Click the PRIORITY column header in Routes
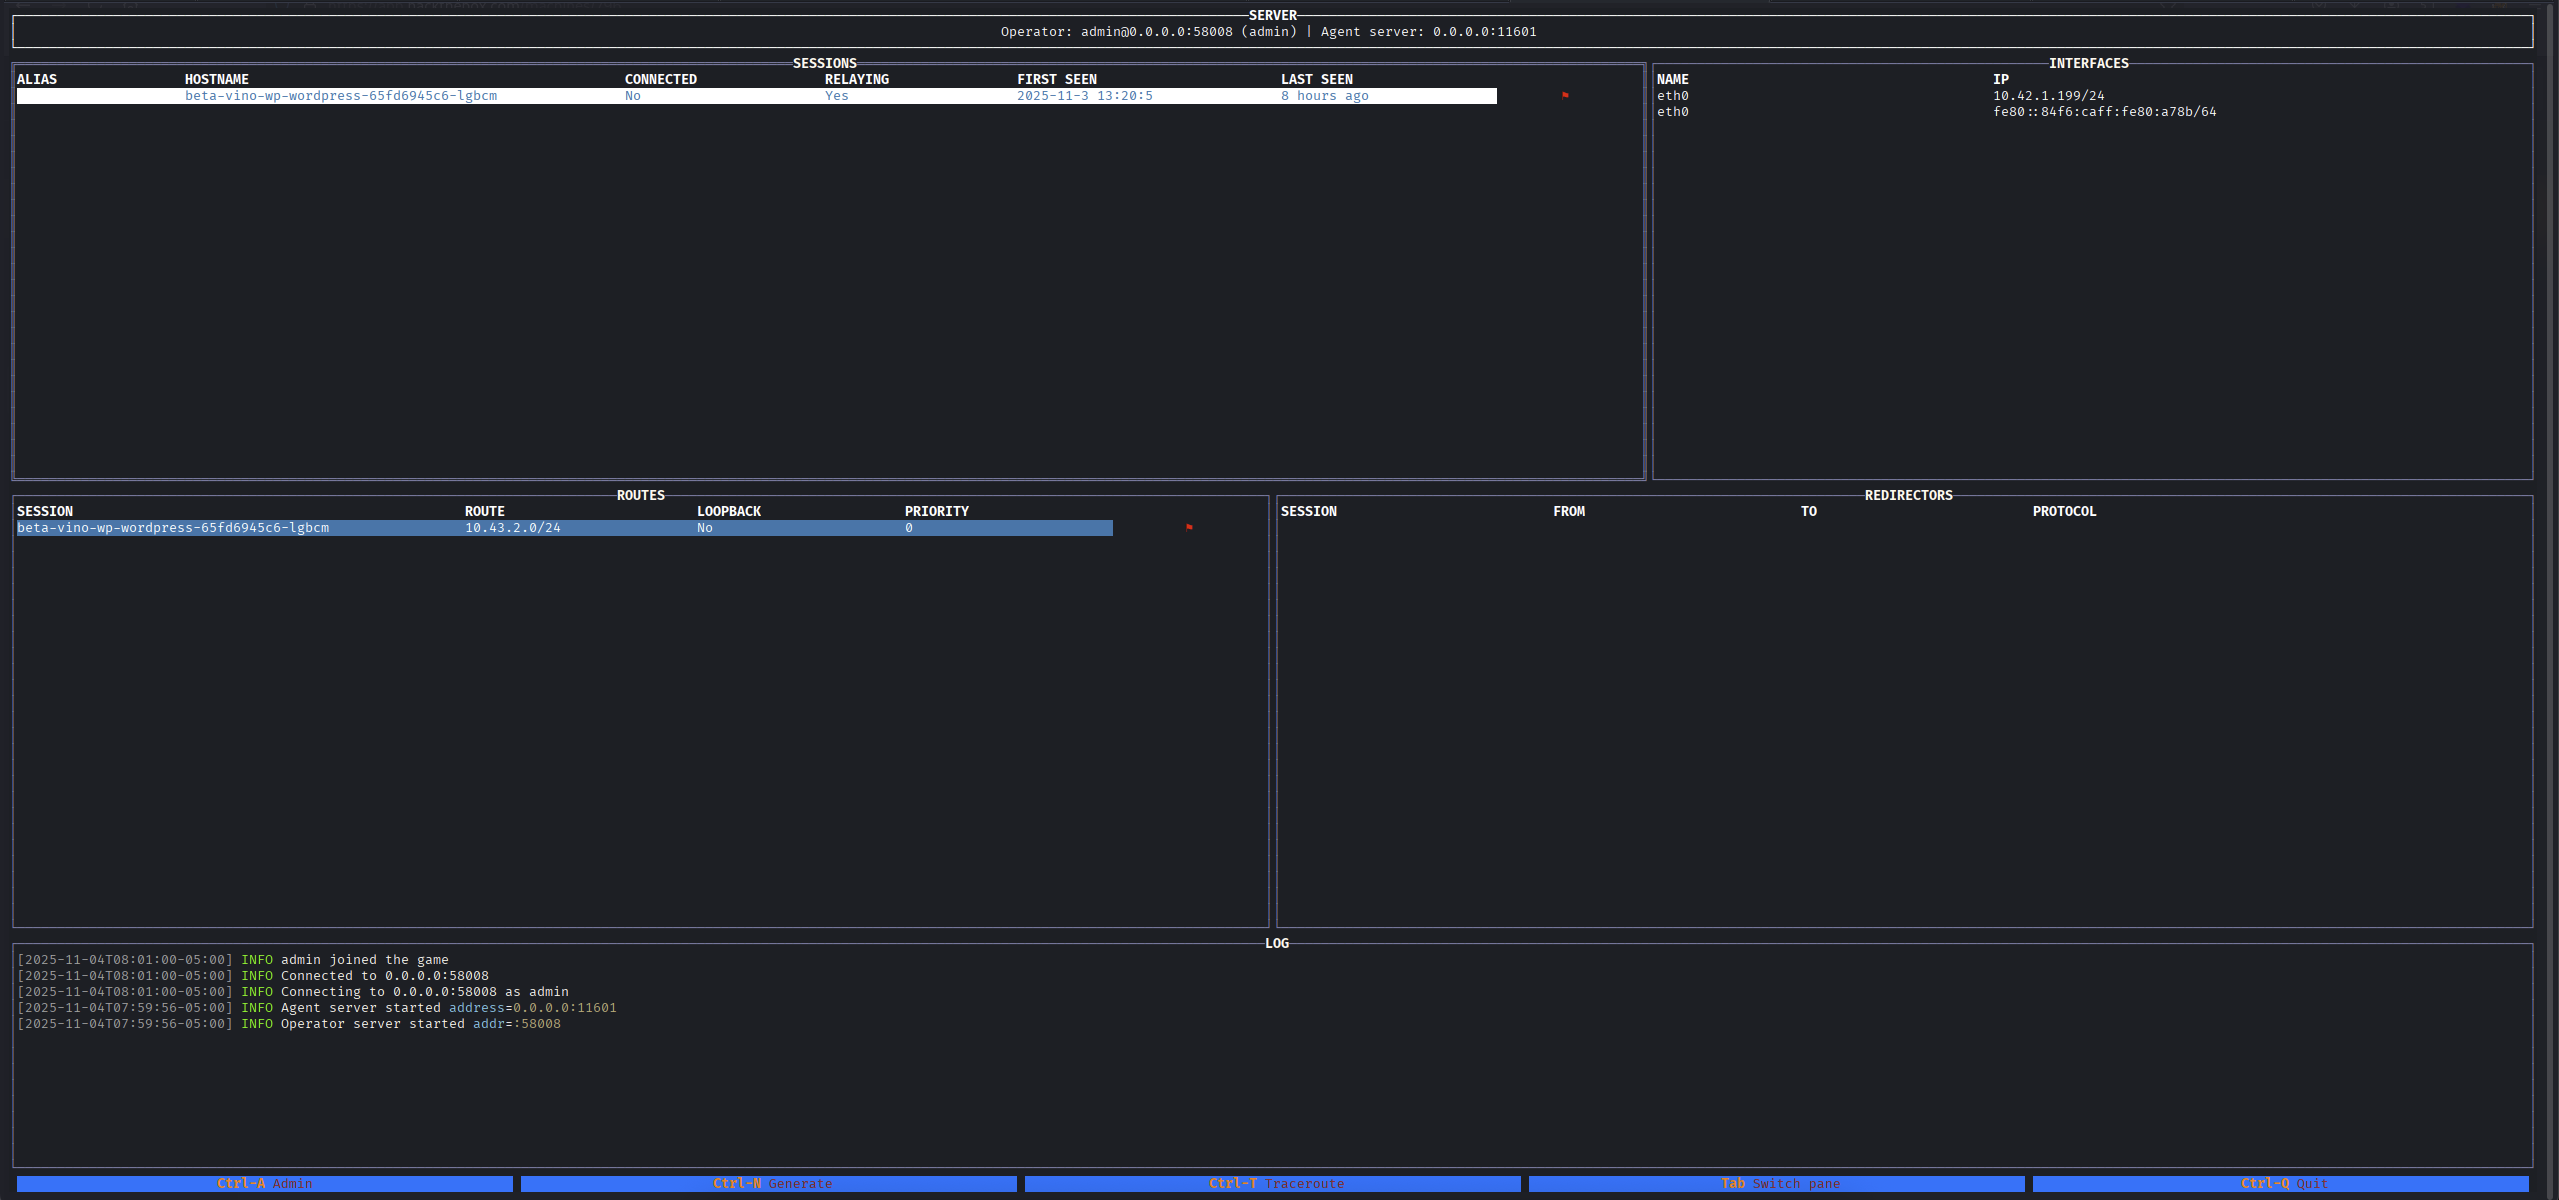The image size is (2559, 1200). point(936,511)
